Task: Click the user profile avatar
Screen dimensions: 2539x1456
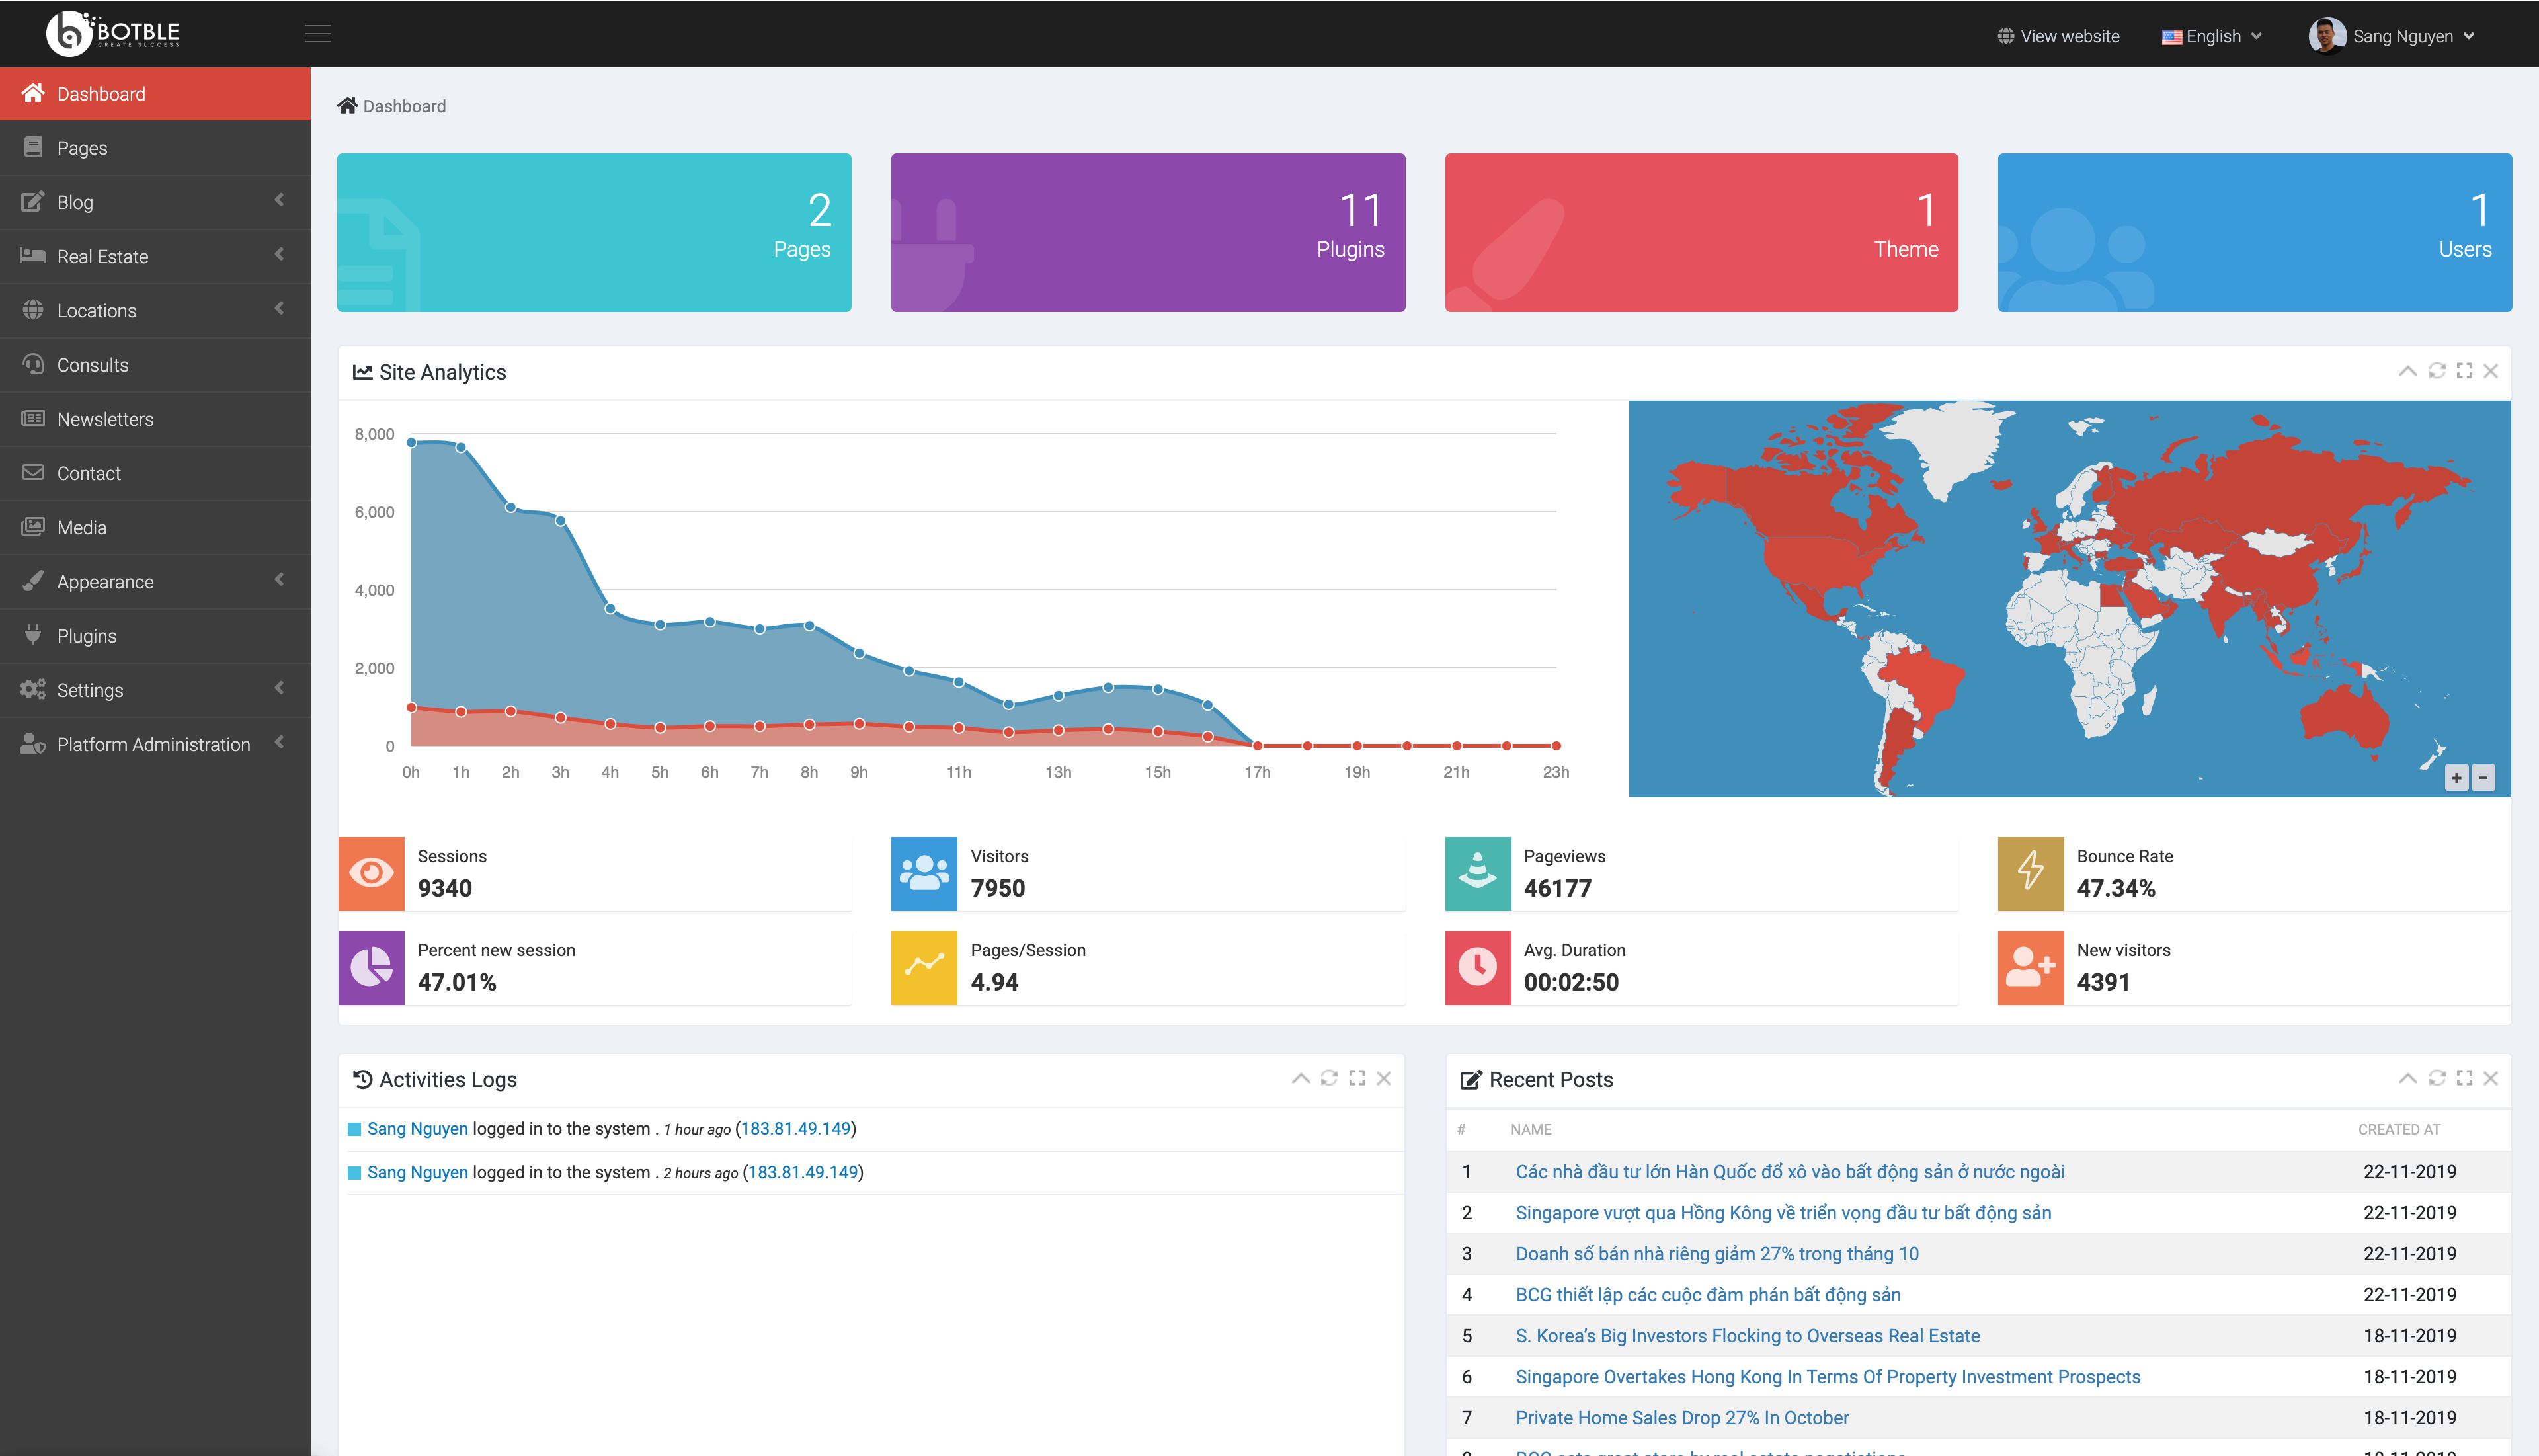Action: pyautogui.click(x=2330, y=35)
